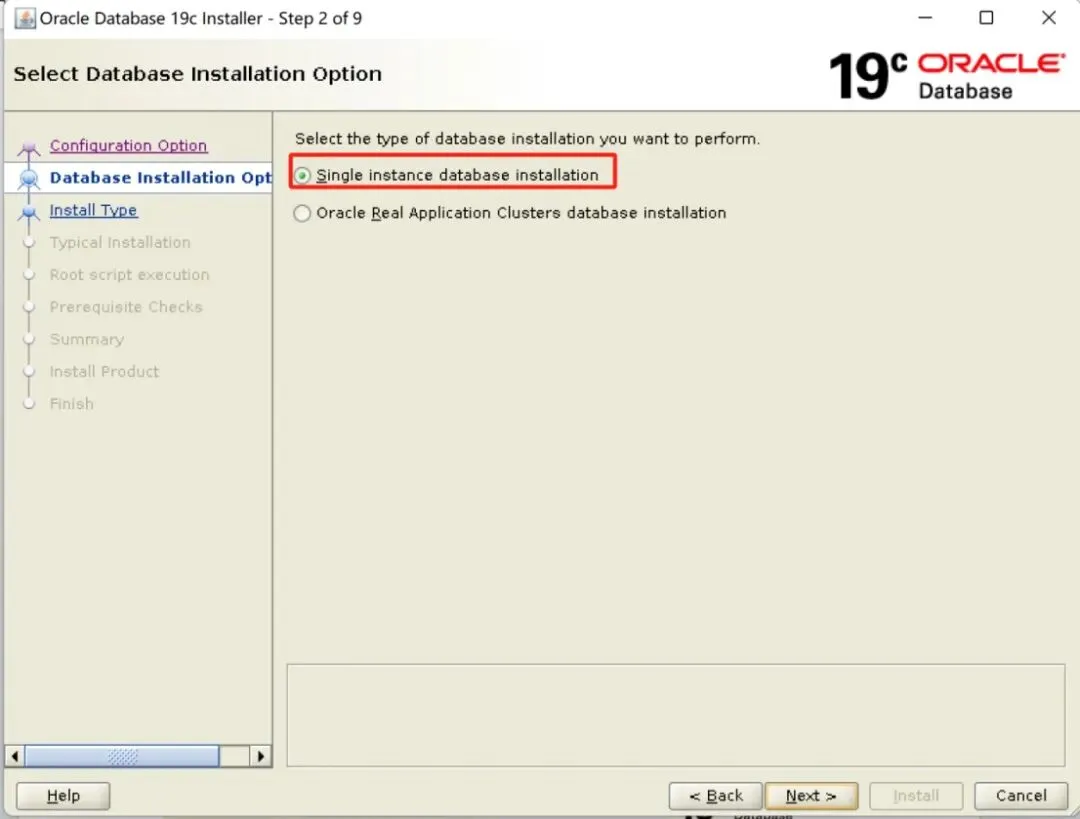Select Single instance database installation radio

[302, 176]
